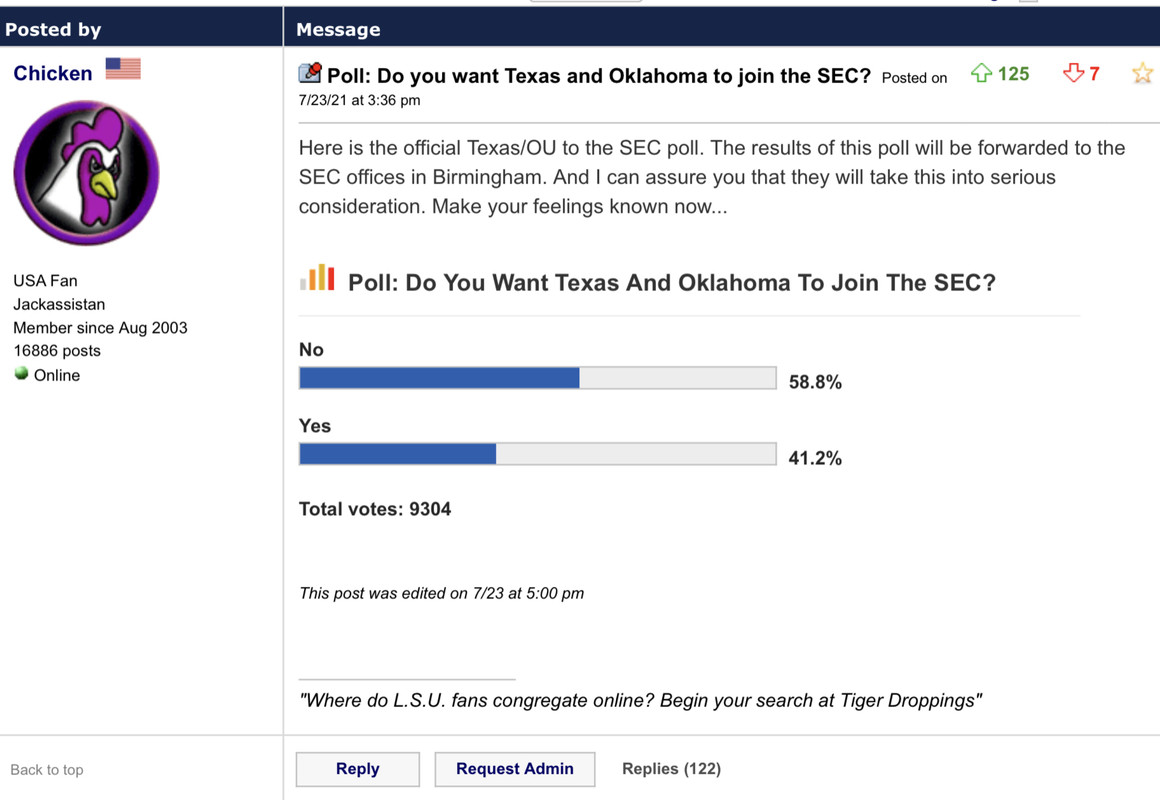Click the Message column header
Image resolution: width=1160 pixels, height=800 pixels.
(x=338, y=30)
